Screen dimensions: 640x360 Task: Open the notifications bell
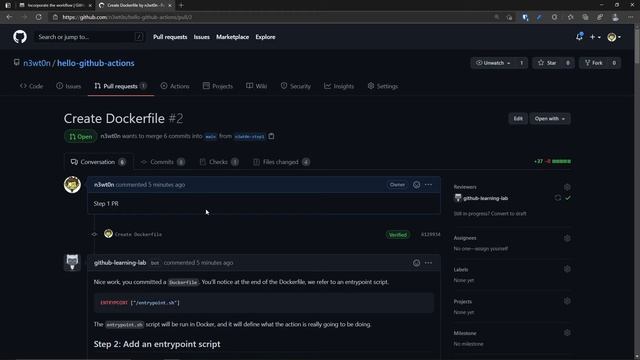(579, 37)
